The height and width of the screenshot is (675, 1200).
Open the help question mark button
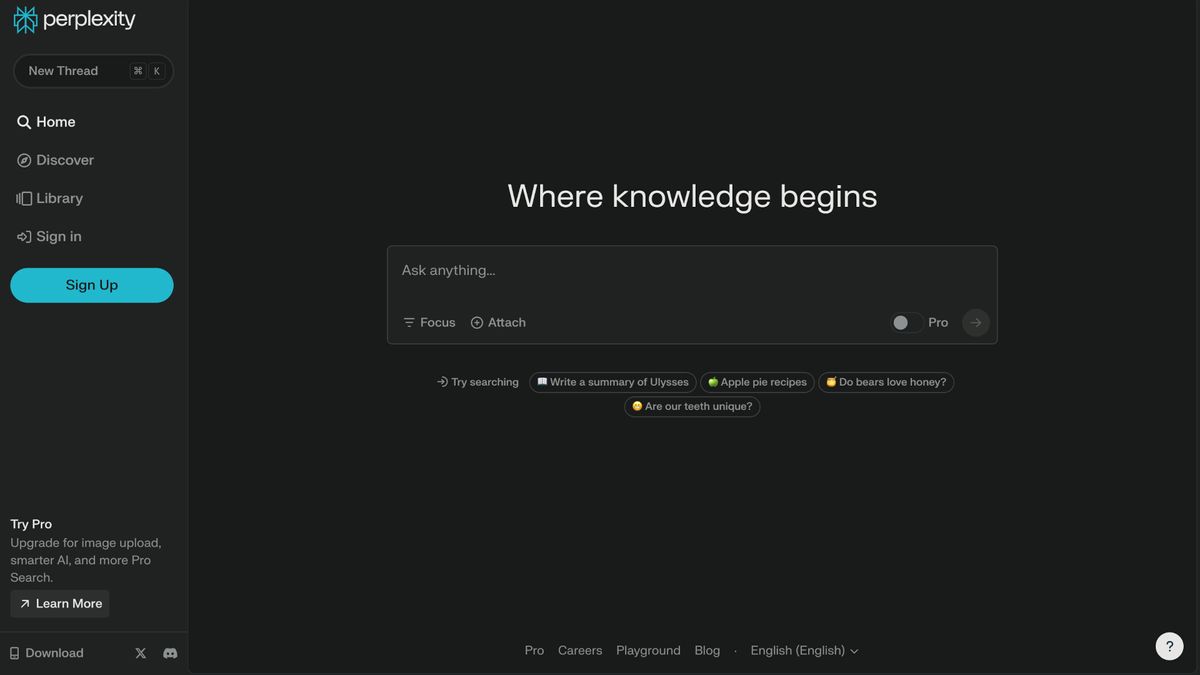pyautogui.click(x=1169, y=646)
